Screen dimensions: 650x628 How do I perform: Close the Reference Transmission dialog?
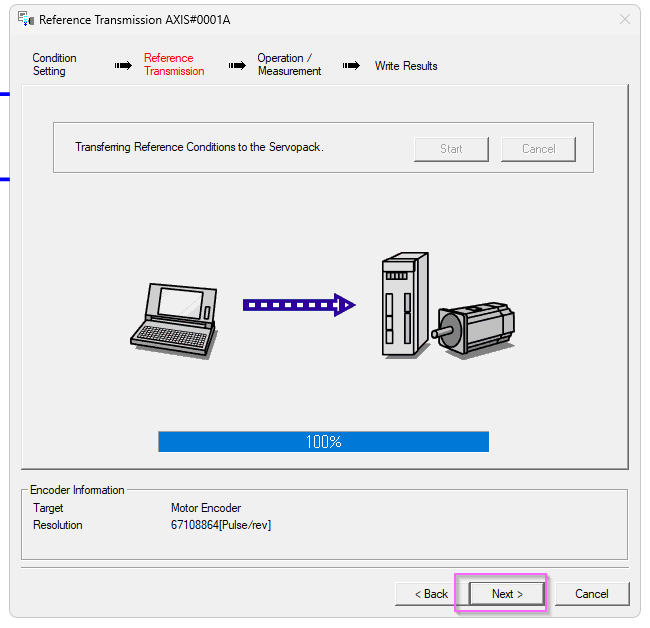[625, 19]
